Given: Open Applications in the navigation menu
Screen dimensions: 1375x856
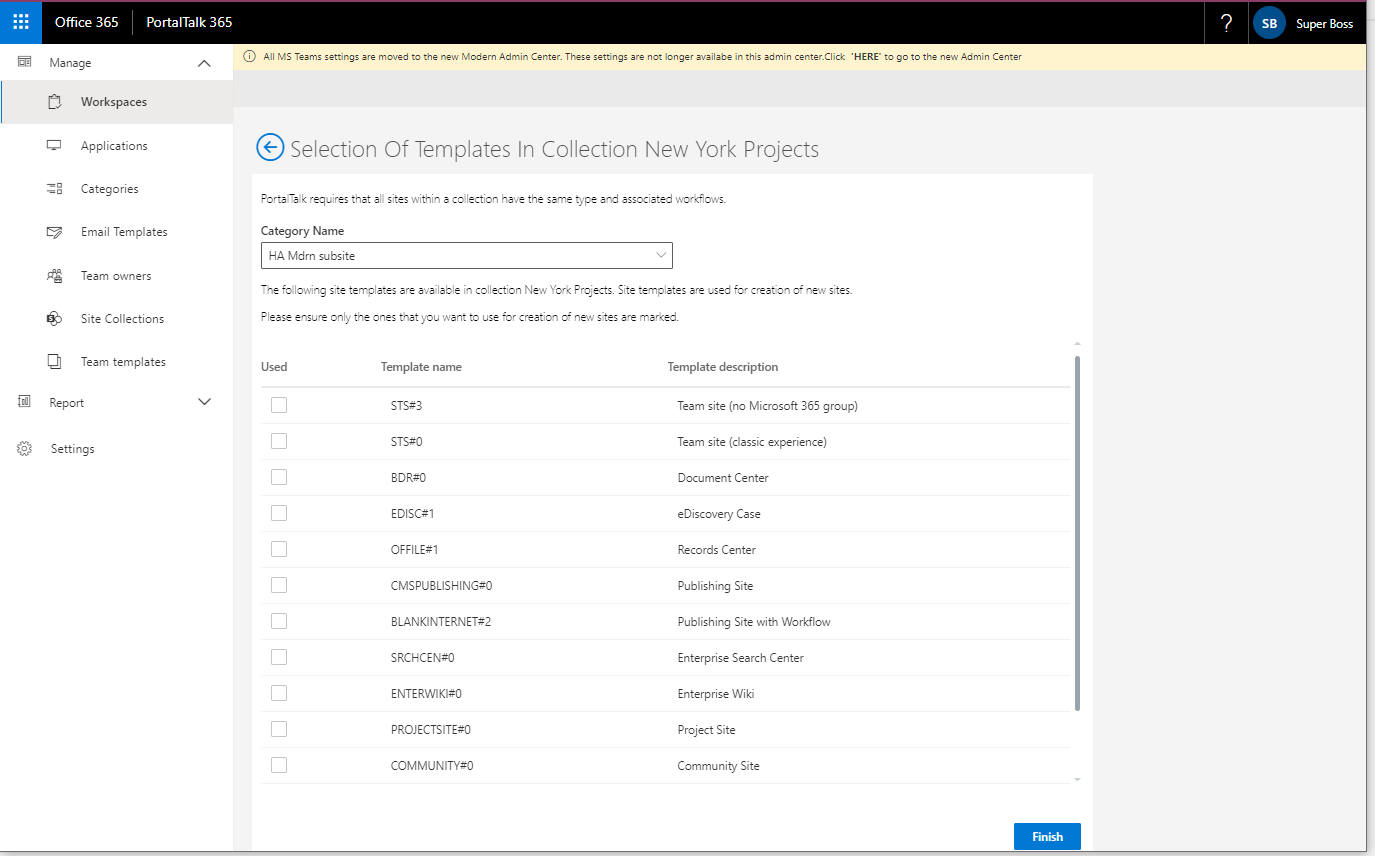Looking at the screenshot, I should pyautogui.click(x=114, y=146).
